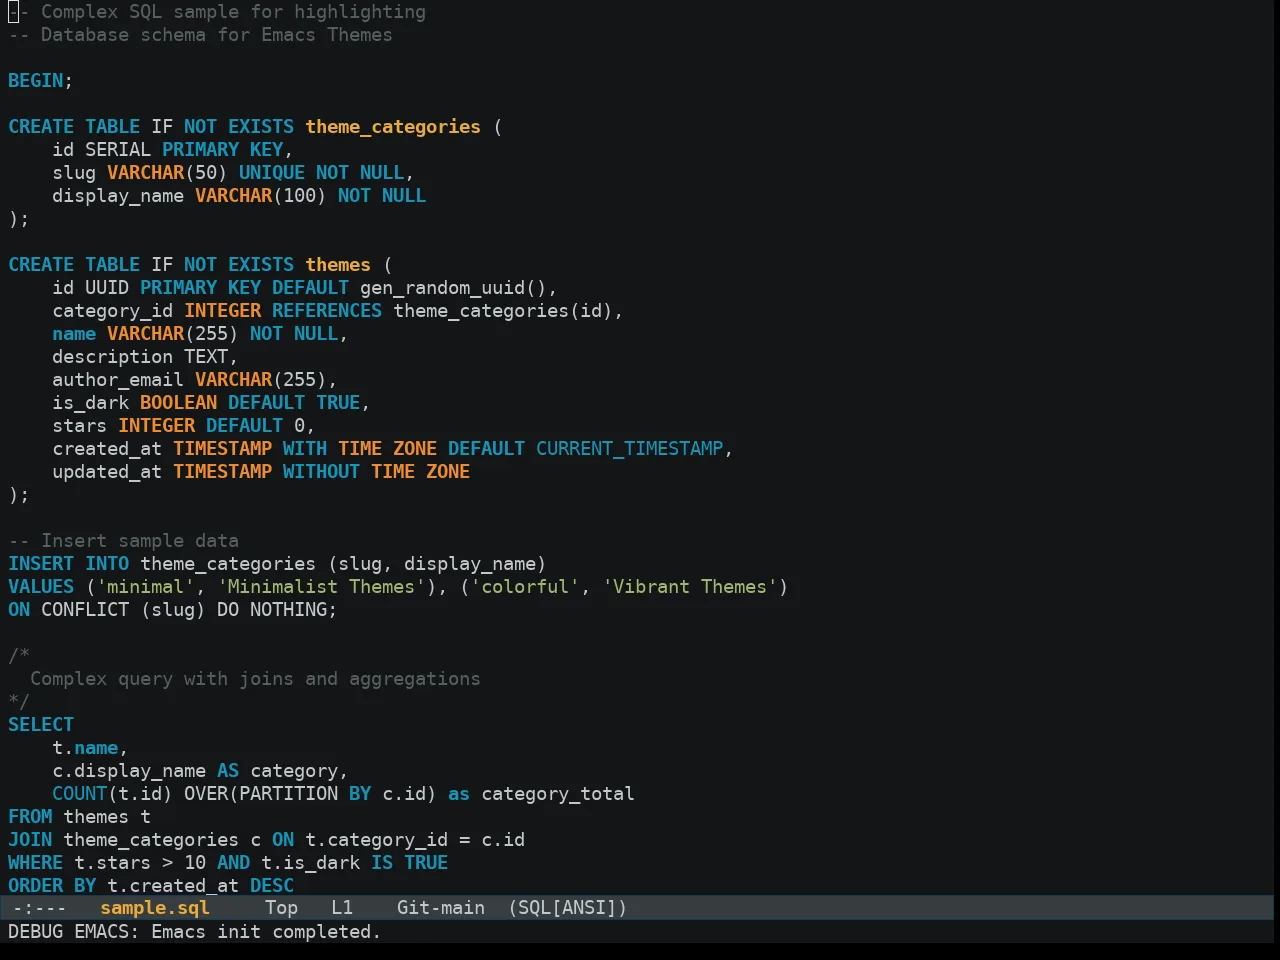The width and height of the screenshot is (1280, 960).
Task: Click the -:--- buffer status flags in mode line
Action: 40,908
